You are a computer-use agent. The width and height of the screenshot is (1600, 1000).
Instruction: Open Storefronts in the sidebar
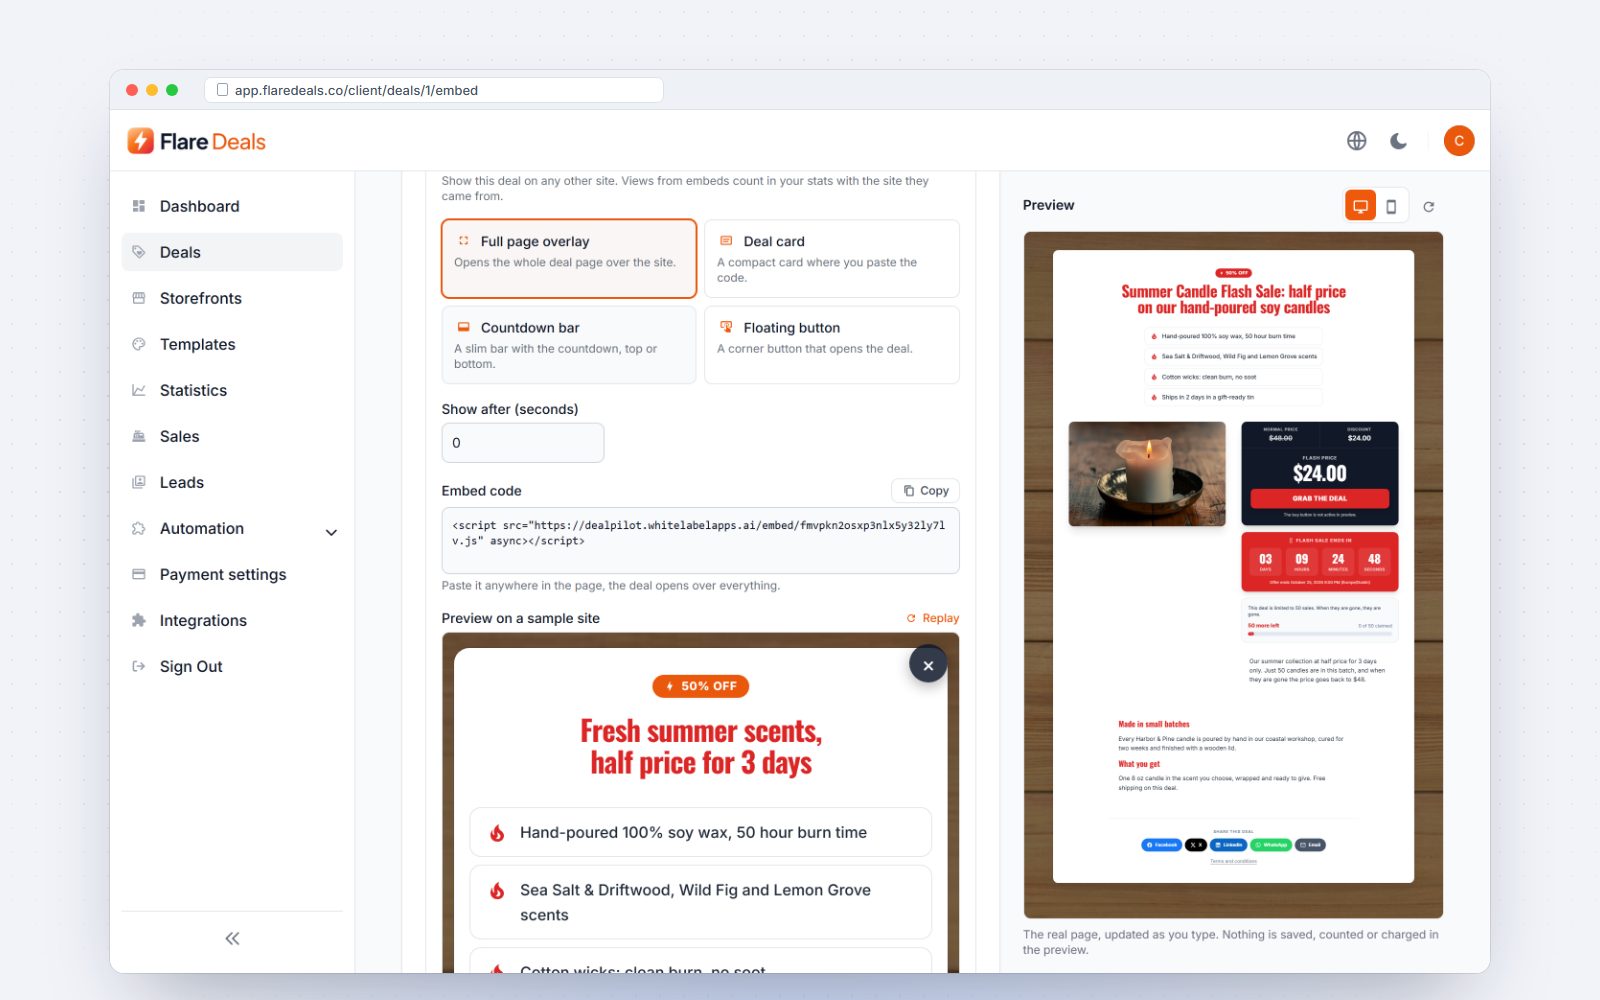(232, 298)
